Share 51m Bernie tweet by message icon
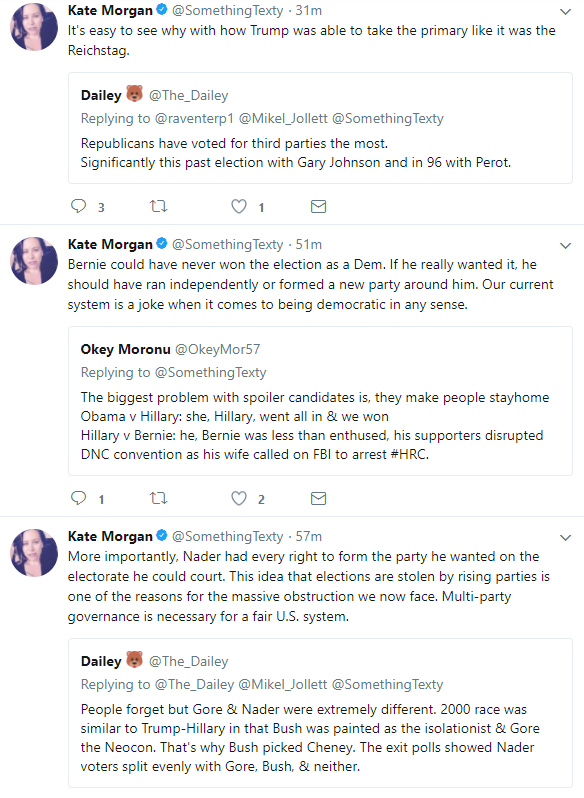Viewport: 584px width, 798px height. (318, 498)
